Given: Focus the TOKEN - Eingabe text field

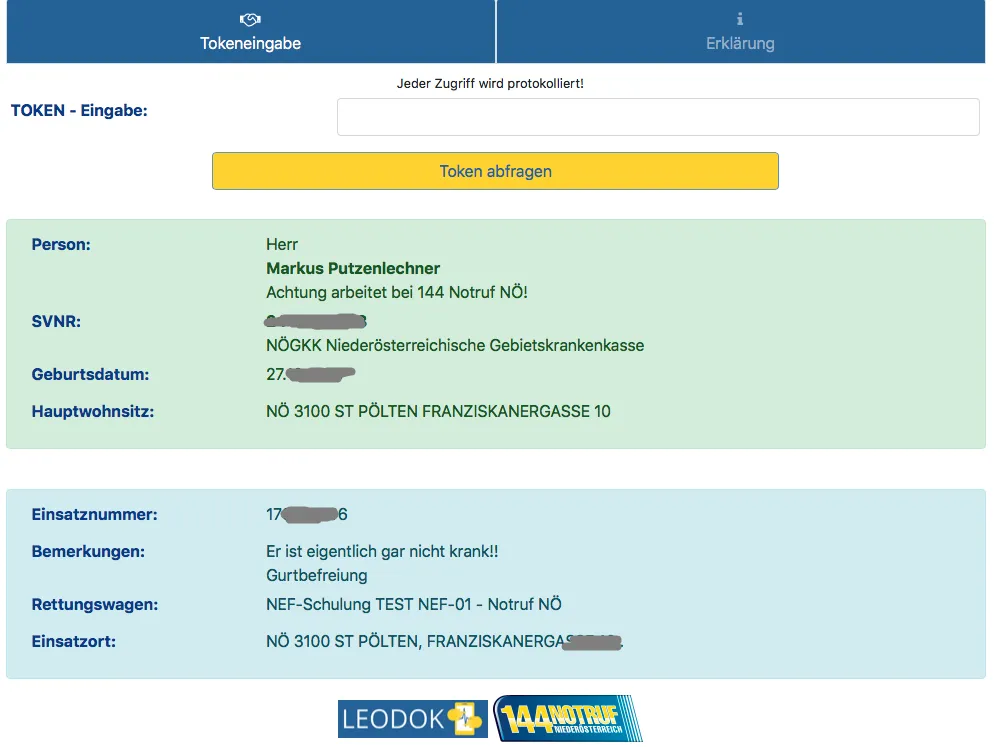Looking at the screenshot, I should pos(658,117).
